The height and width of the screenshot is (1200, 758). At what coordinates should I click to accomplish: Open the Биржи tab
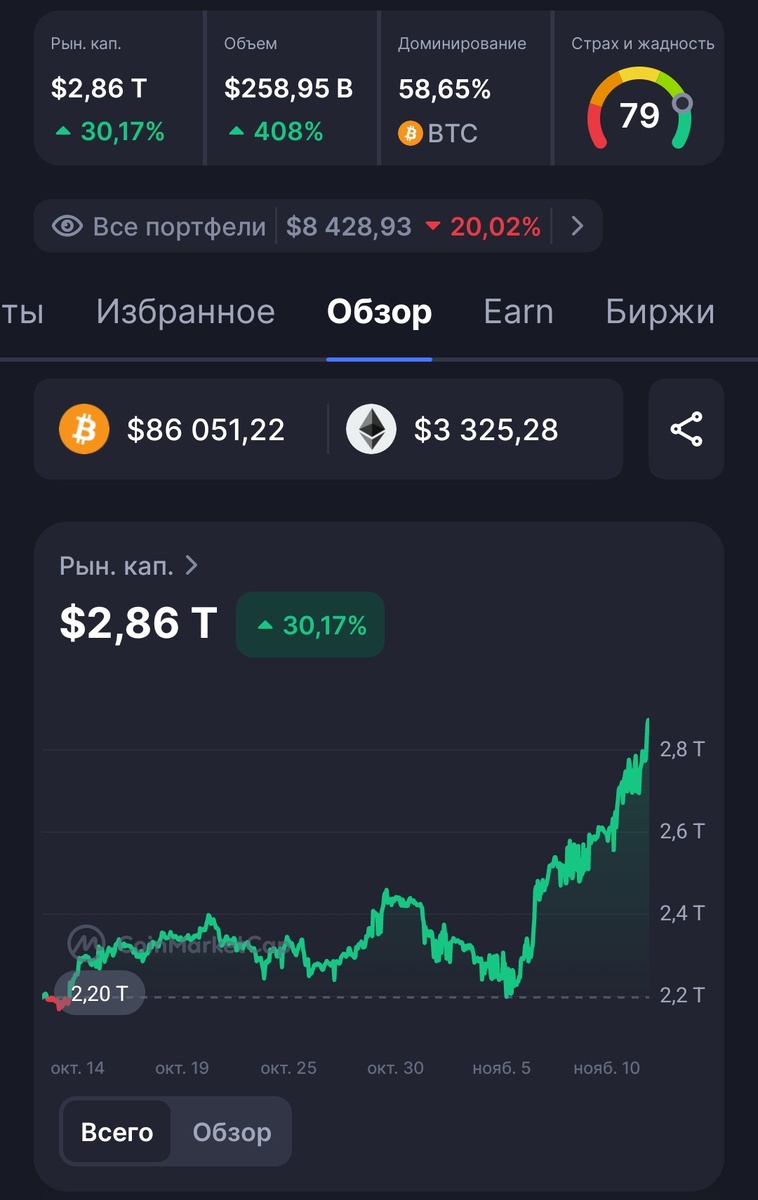(x=660, y=312)
